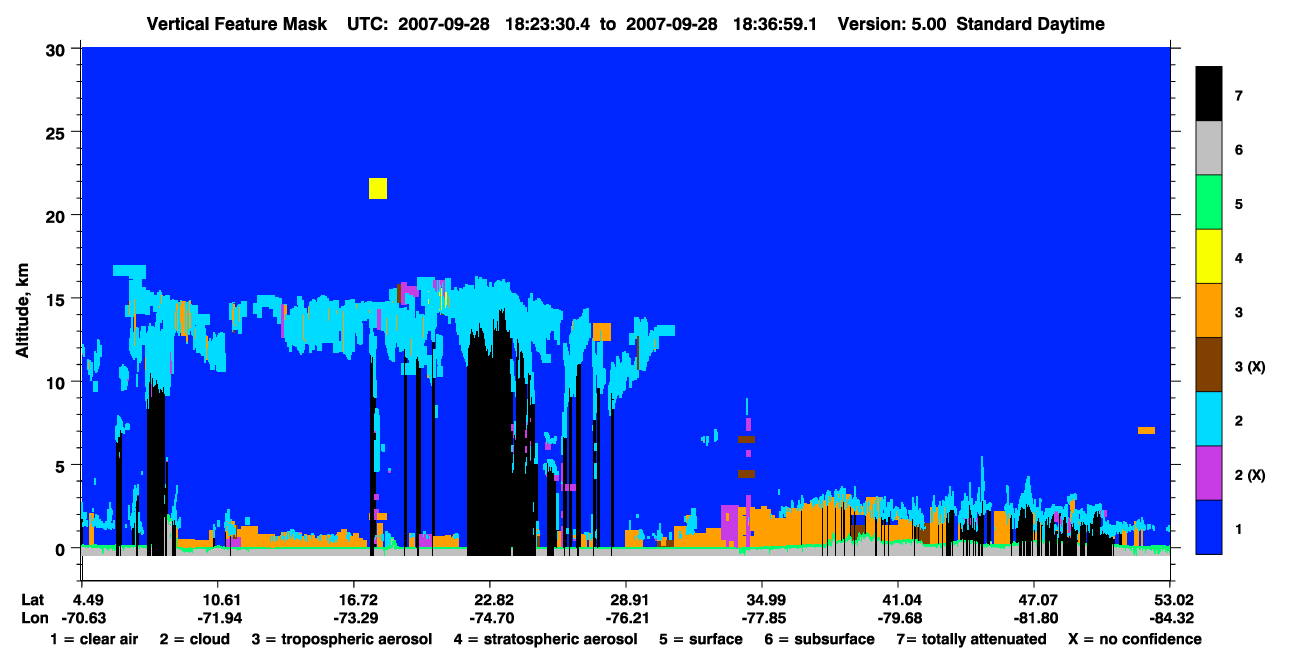This screenshot has height=667, width=1300.
Task: Click the '3 = tropospheric aerosol' key text
Action: click(x=342, y=639)
